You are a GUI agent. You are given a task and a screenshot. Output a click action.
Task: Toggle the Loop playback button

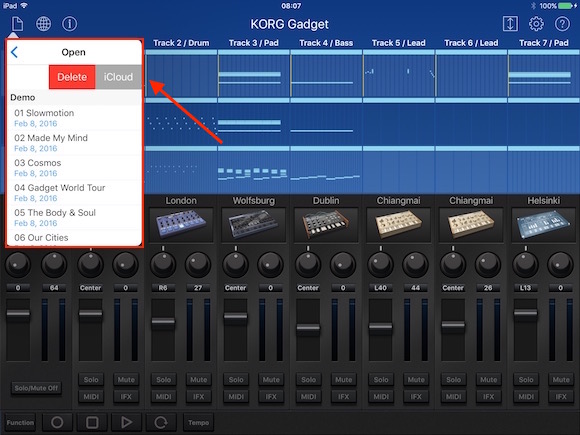click(161, 422)
